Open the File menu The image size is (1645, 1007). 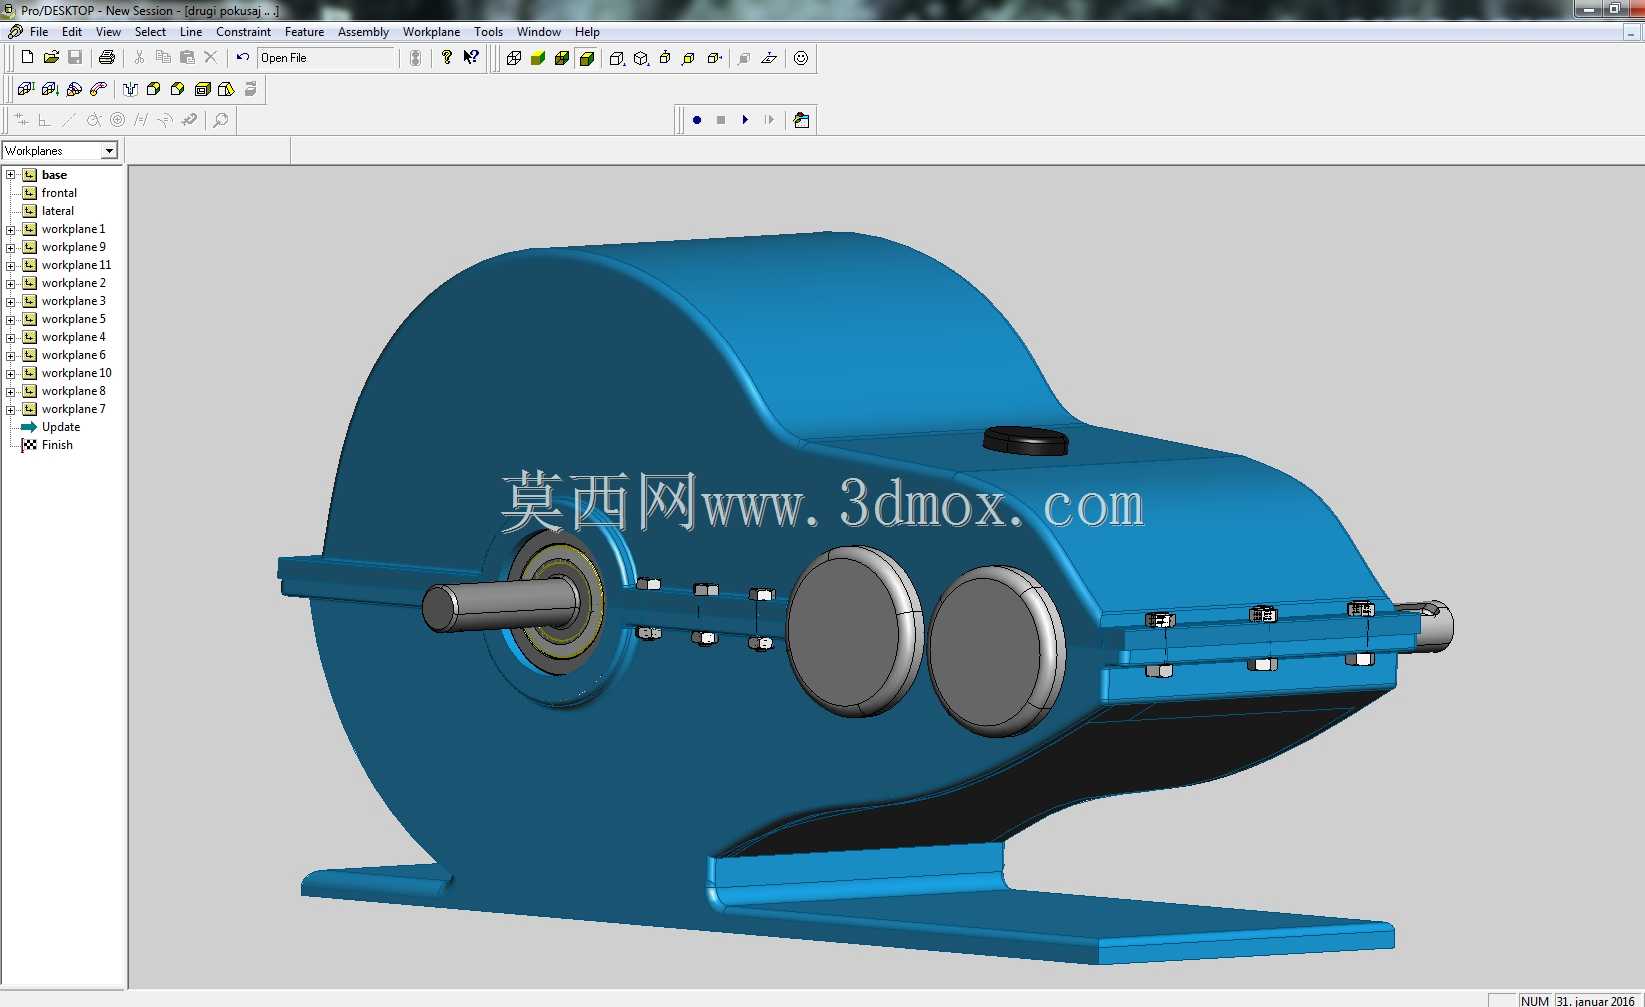coord(39,32)
